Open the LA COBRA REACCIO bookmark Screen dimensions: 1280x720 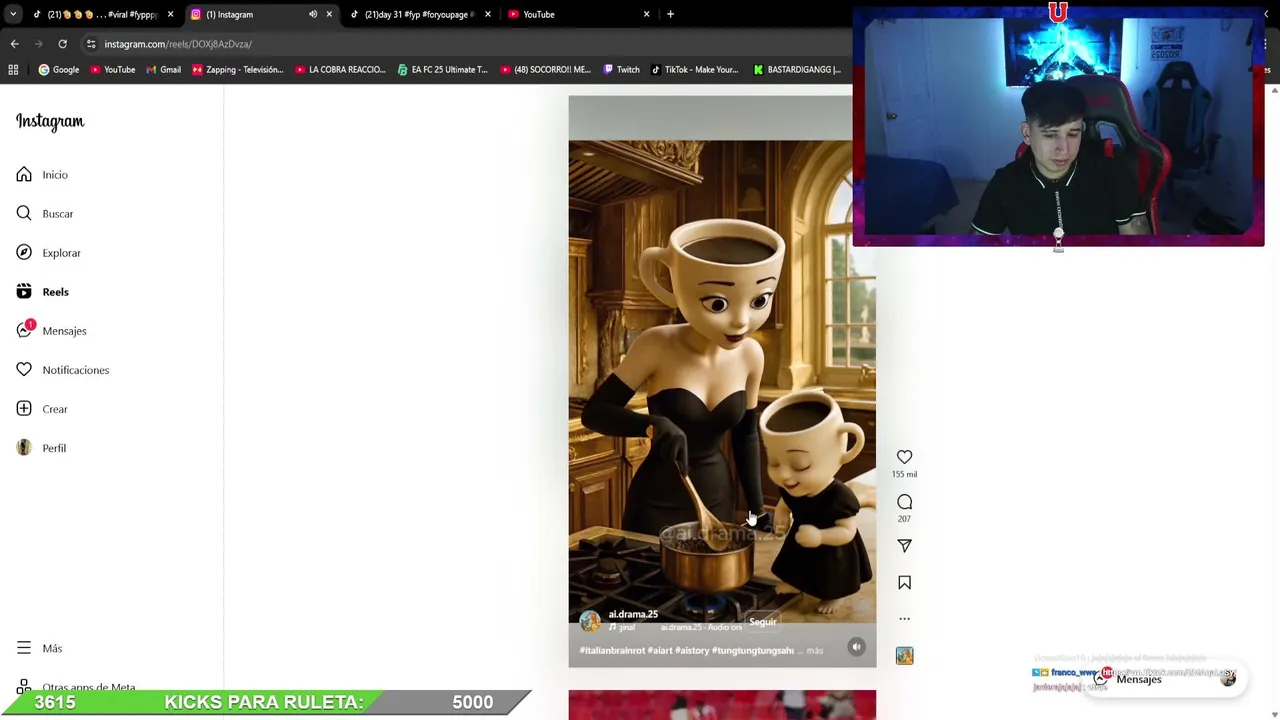(x=340, y=70)
